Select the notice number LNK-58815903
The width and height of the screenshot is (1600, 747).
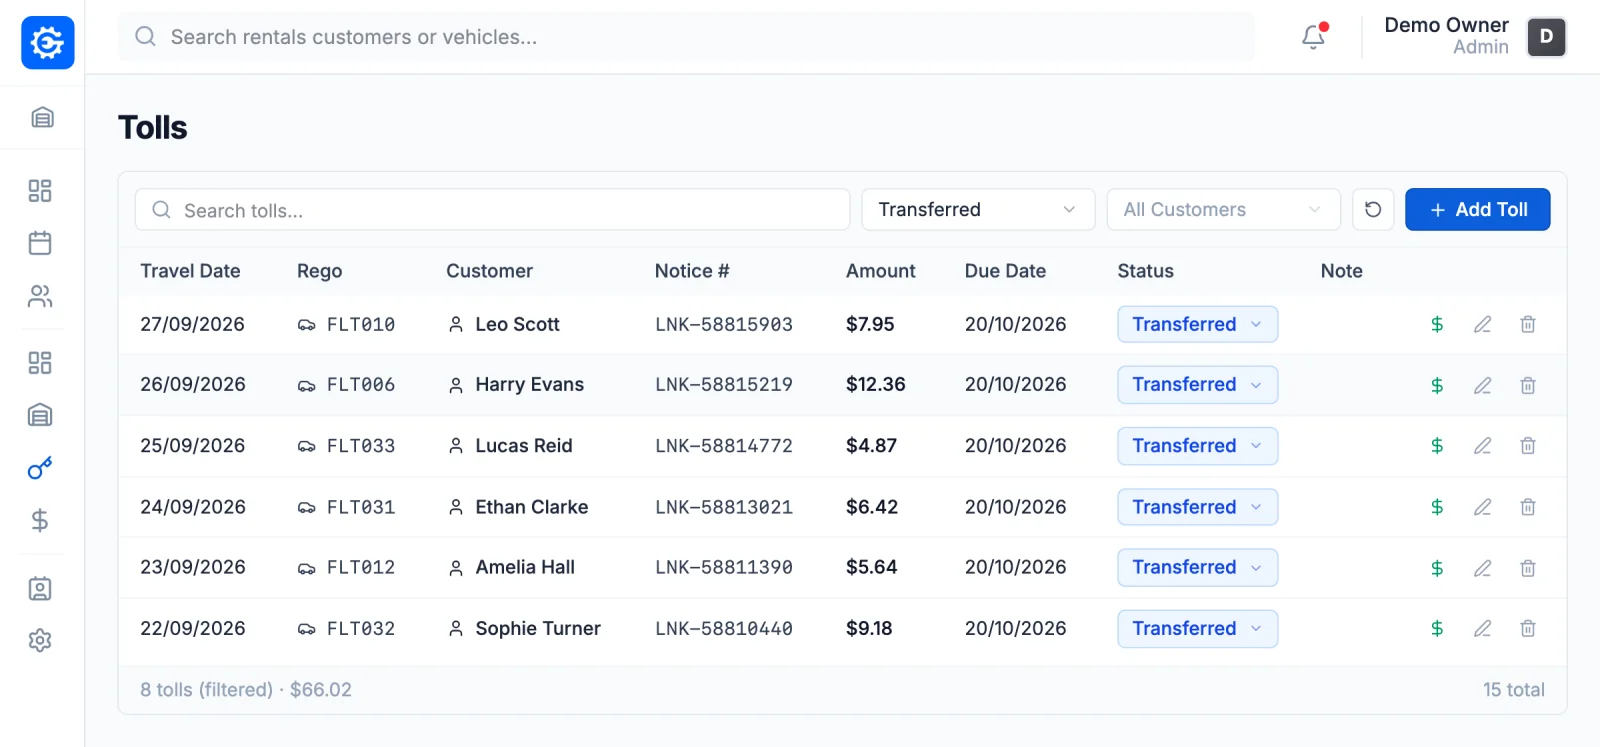coord(724,324)
